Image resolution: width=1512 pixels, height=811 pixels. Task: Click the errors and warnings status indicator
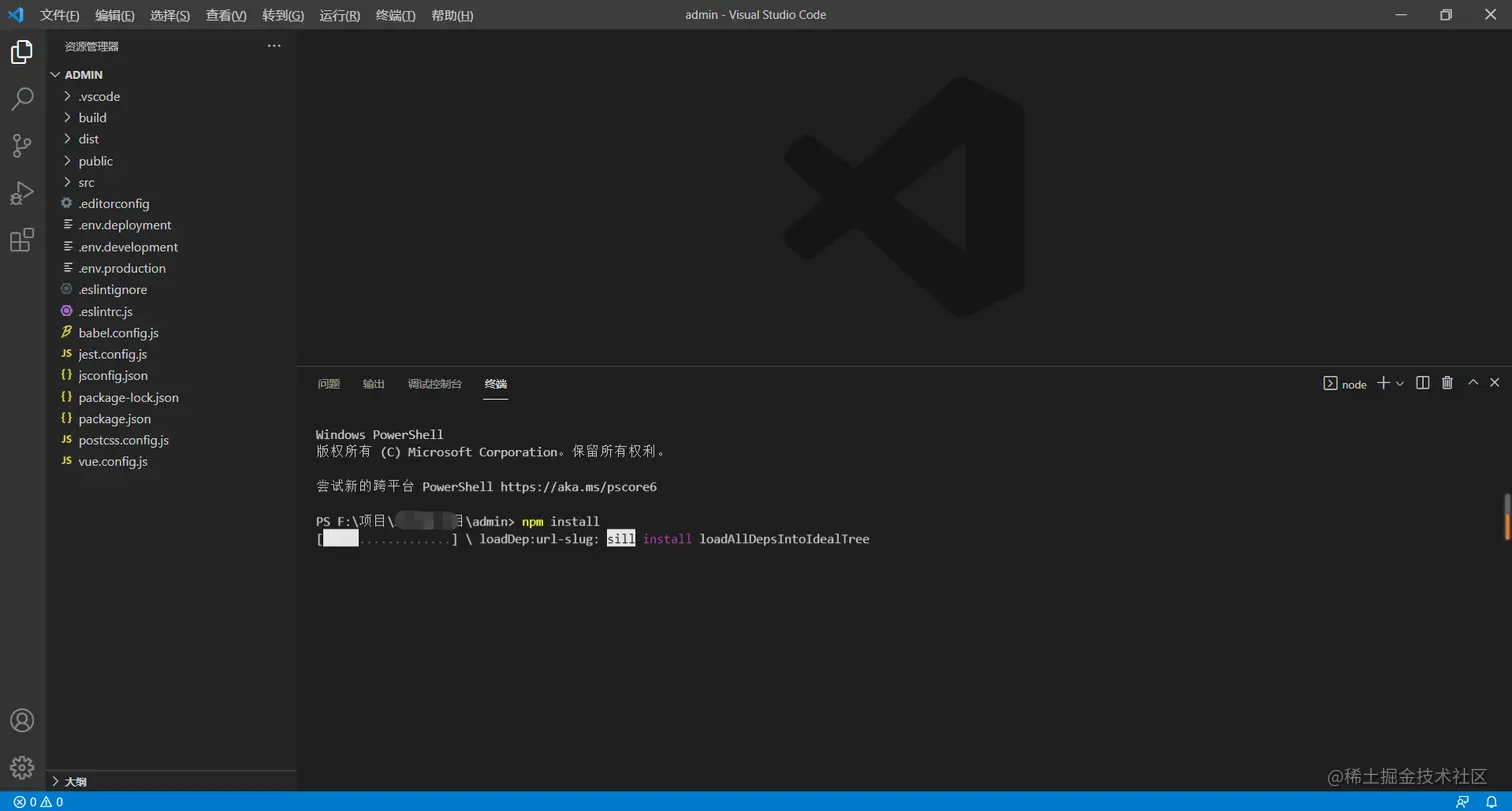[x=38, y=802]
